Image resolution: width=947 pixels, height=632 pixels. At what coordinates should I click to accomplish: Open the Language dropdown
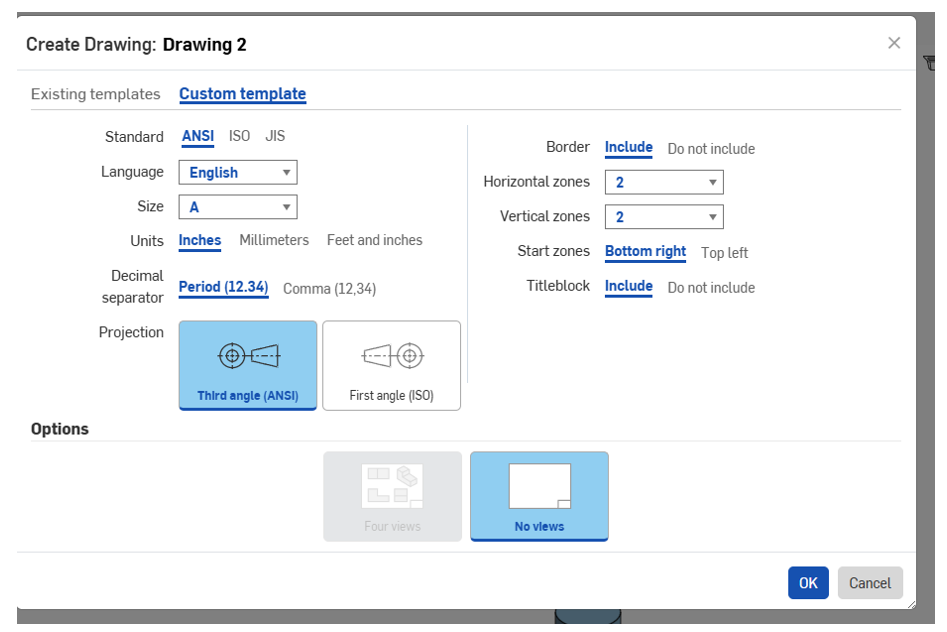(238, 172)
